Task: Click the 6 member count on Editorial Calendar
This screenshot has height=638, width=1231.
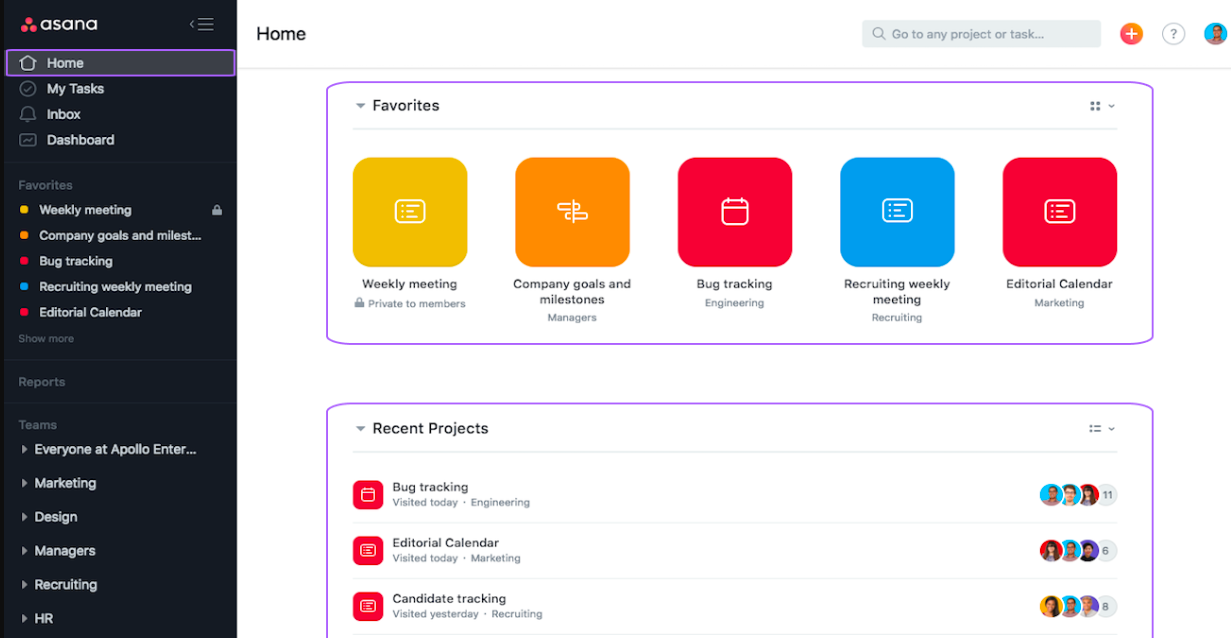Action: click(1107, 551)
